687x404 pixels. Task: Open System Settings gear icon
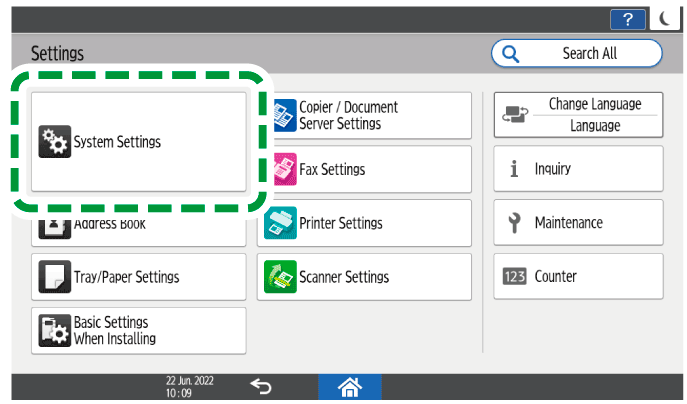coord(54,142)
